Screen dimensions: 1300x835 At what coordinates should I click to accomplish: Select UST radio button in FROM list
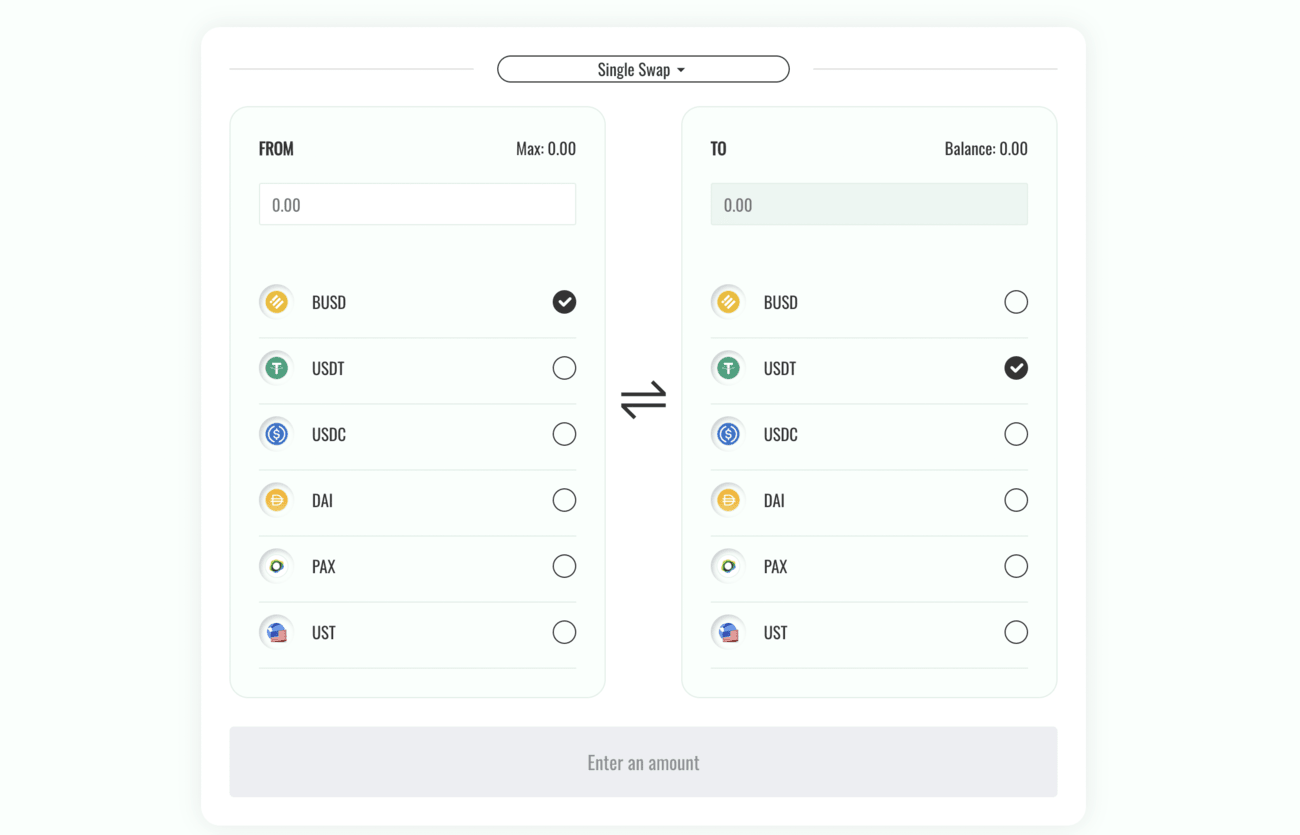click(x=564, y=632)
